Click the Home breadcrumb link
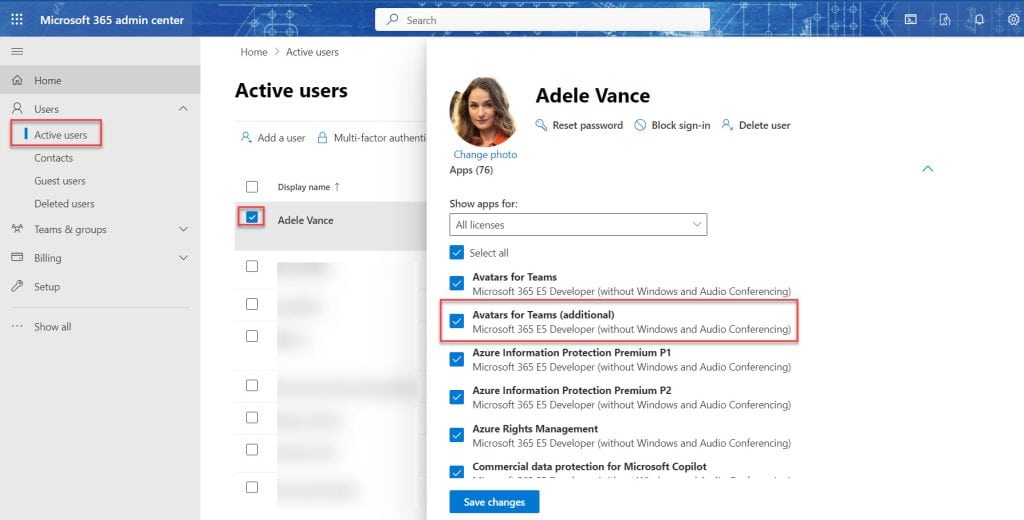The image size is (1024, 520). pyautogui.click(x=253, y=52)
